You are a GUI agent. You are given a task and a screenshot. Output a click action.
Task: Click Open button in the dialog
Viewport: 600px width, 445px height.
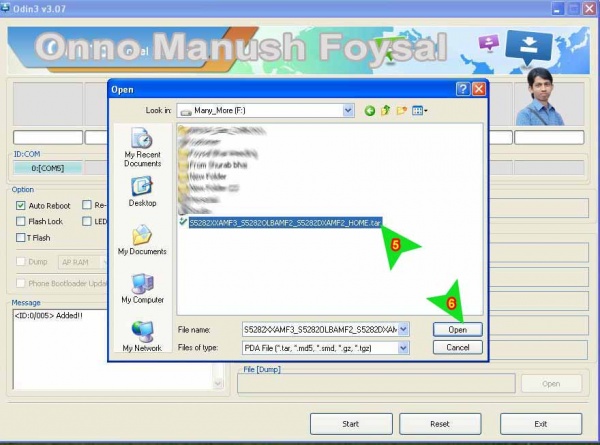[458, 329]
